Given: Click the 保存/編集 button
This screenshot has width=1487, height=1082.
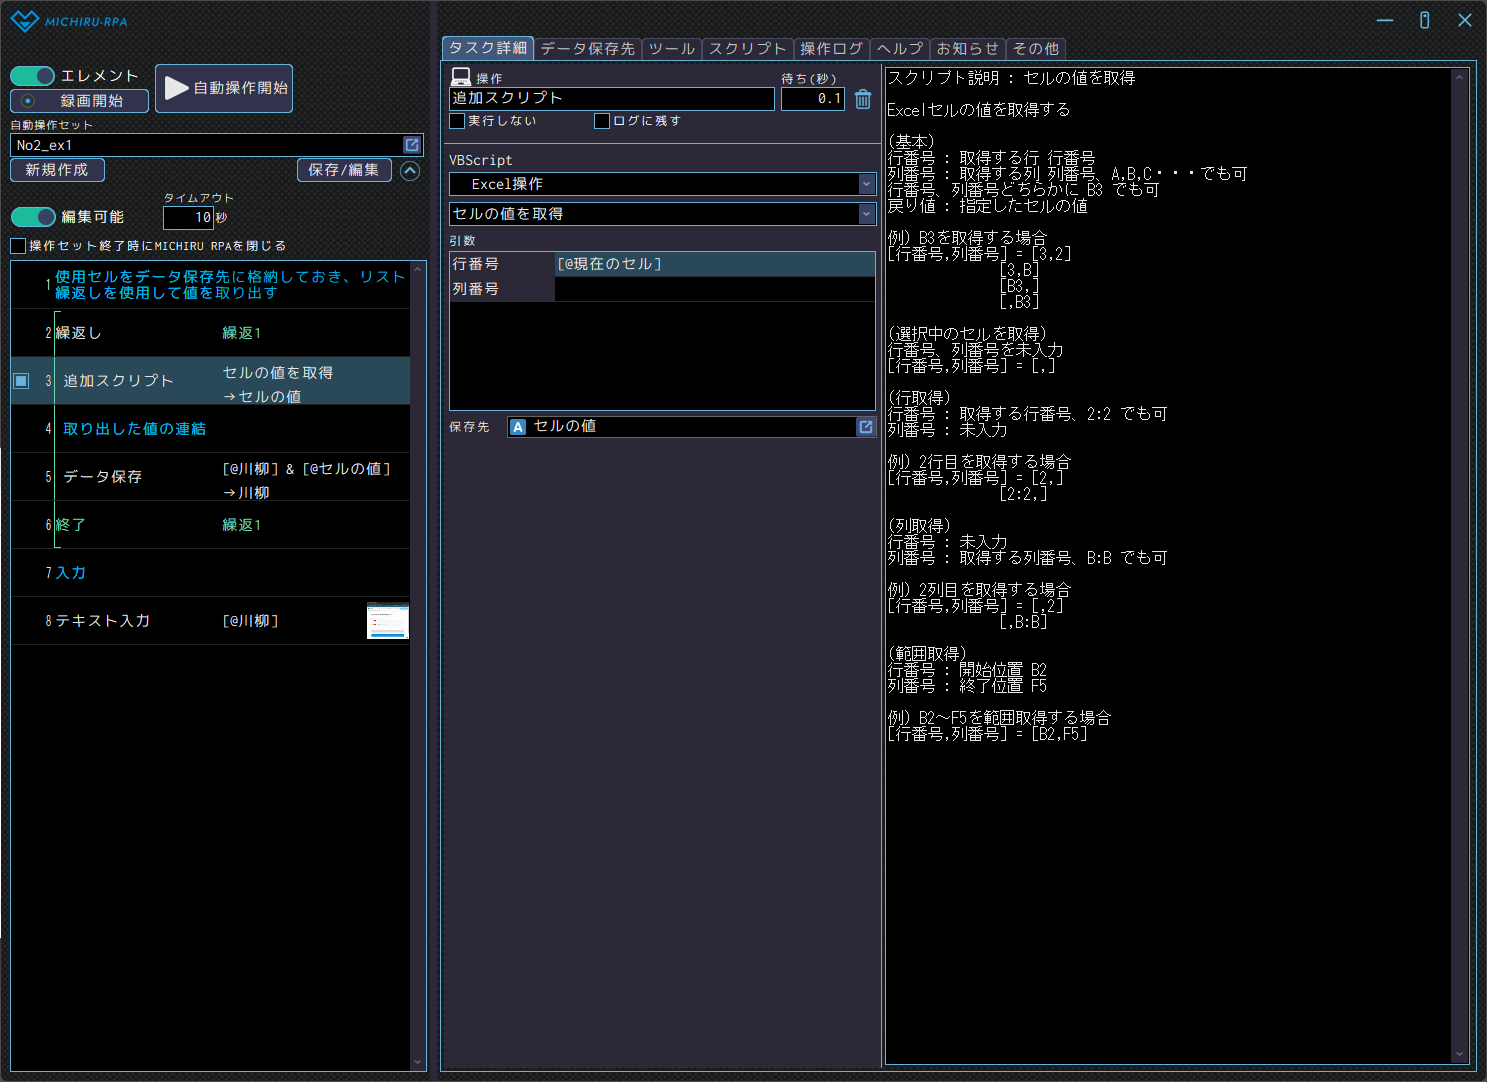Looking at the screenshot, I should [343, 170].
